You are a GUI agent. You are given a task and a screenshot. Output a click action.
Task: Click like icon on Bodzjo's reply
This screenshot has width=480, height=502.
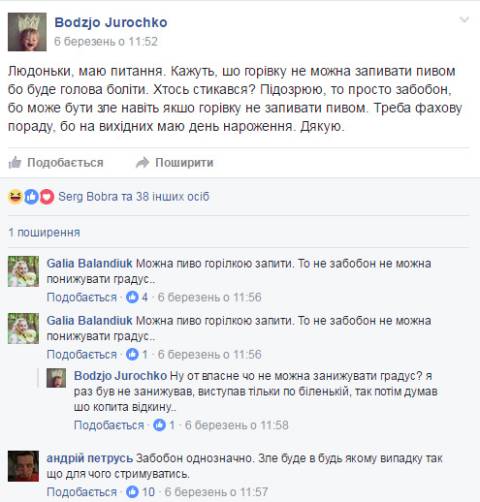click(159, 425)
